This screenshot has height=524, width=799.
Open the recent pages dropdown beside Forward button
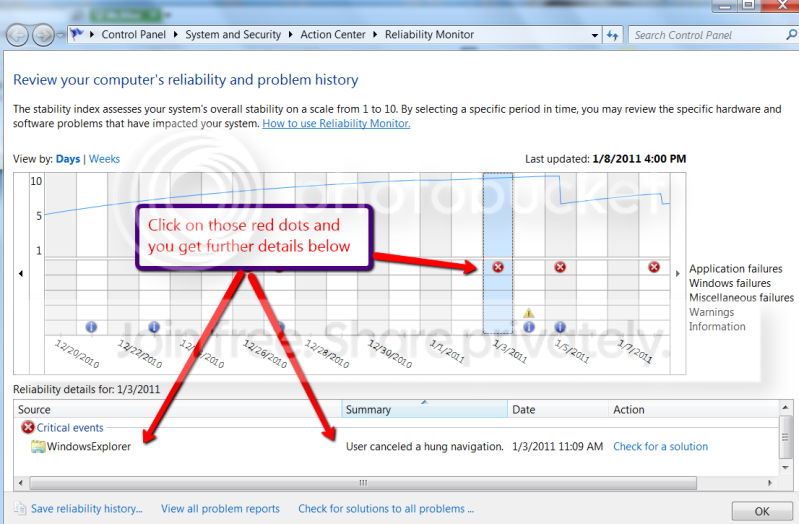pyautogui.click(x=61, y=36)
